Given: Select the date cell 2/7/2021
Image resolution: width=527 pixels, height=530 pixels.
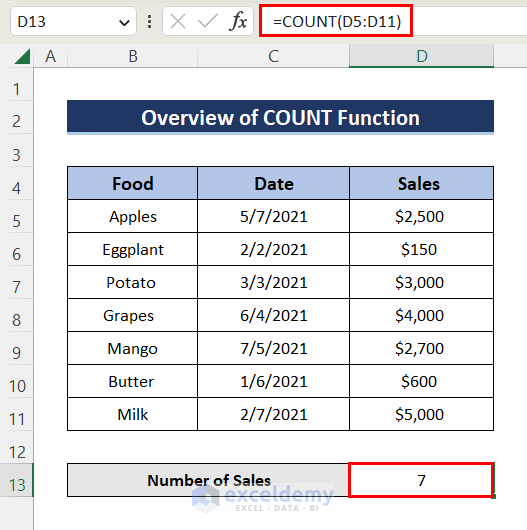Looking at the screenshot, I should 273,414.
